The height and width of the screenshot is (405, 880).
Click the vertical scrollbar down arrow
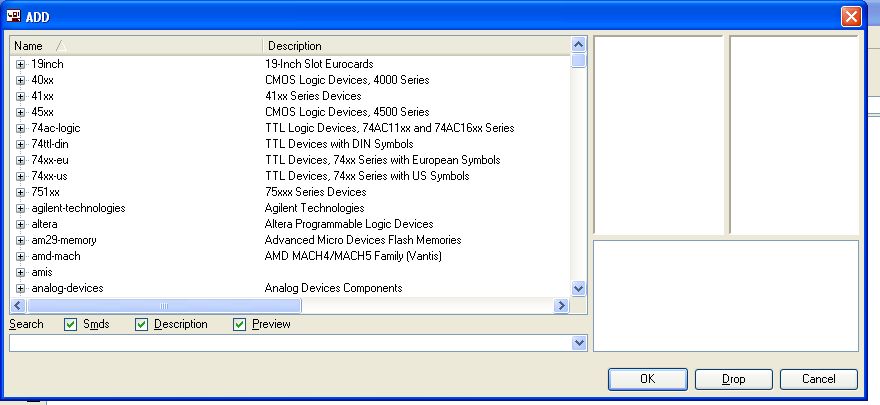tap(578, 288)
